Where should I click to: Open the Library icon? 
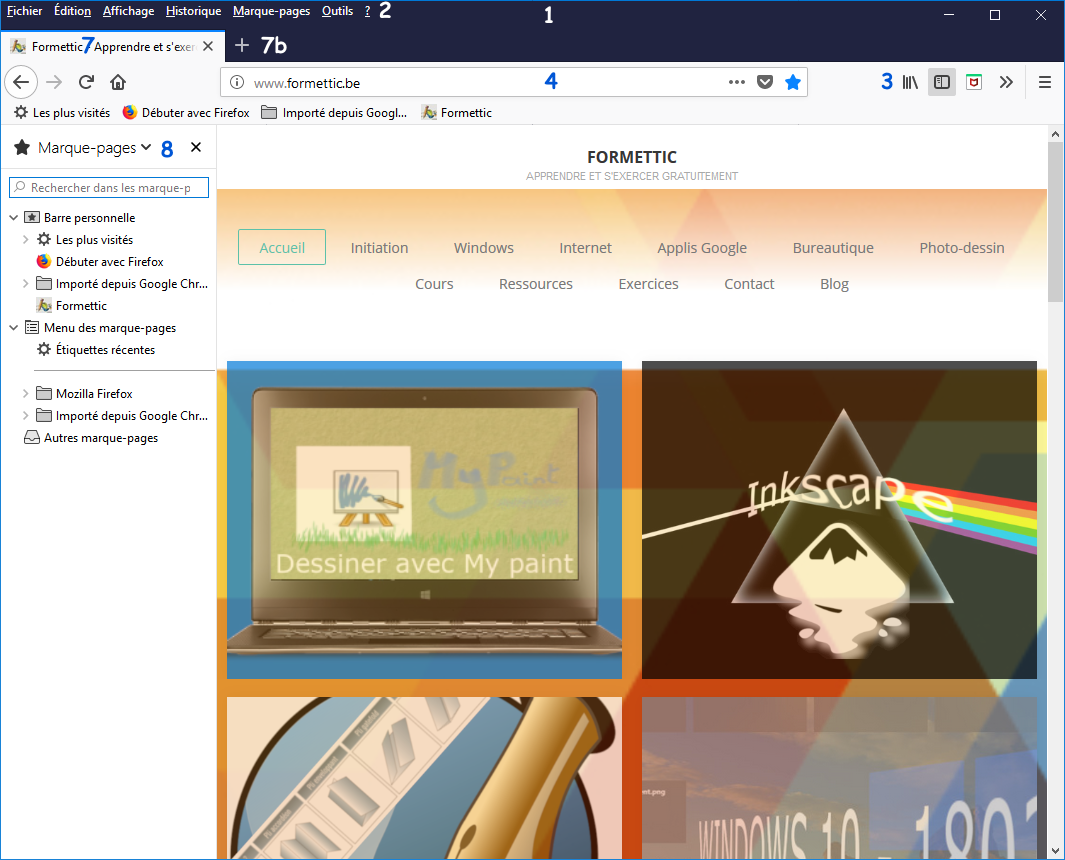pyautogui.click(x=910, y=82)
